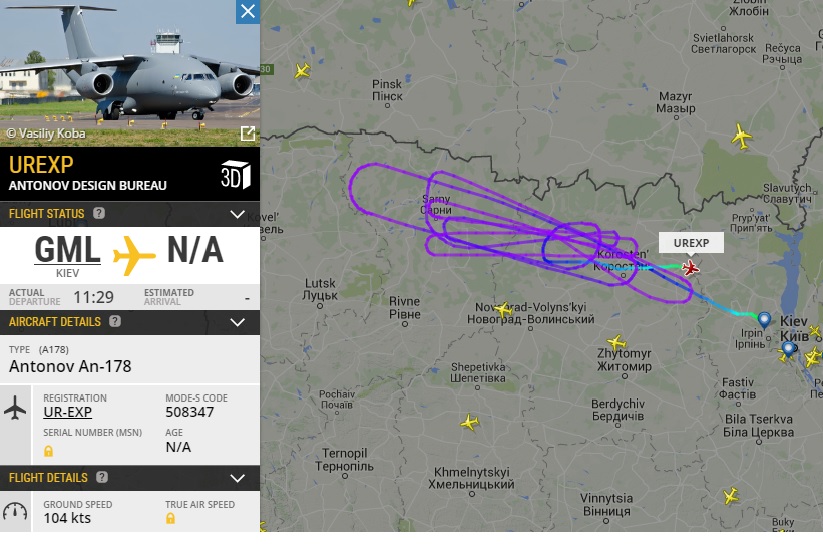Image resolution: width=823 pixels, height=545 pixels.
Task: Click the Aircraft Details help question mark
Action: pos(115,321)
